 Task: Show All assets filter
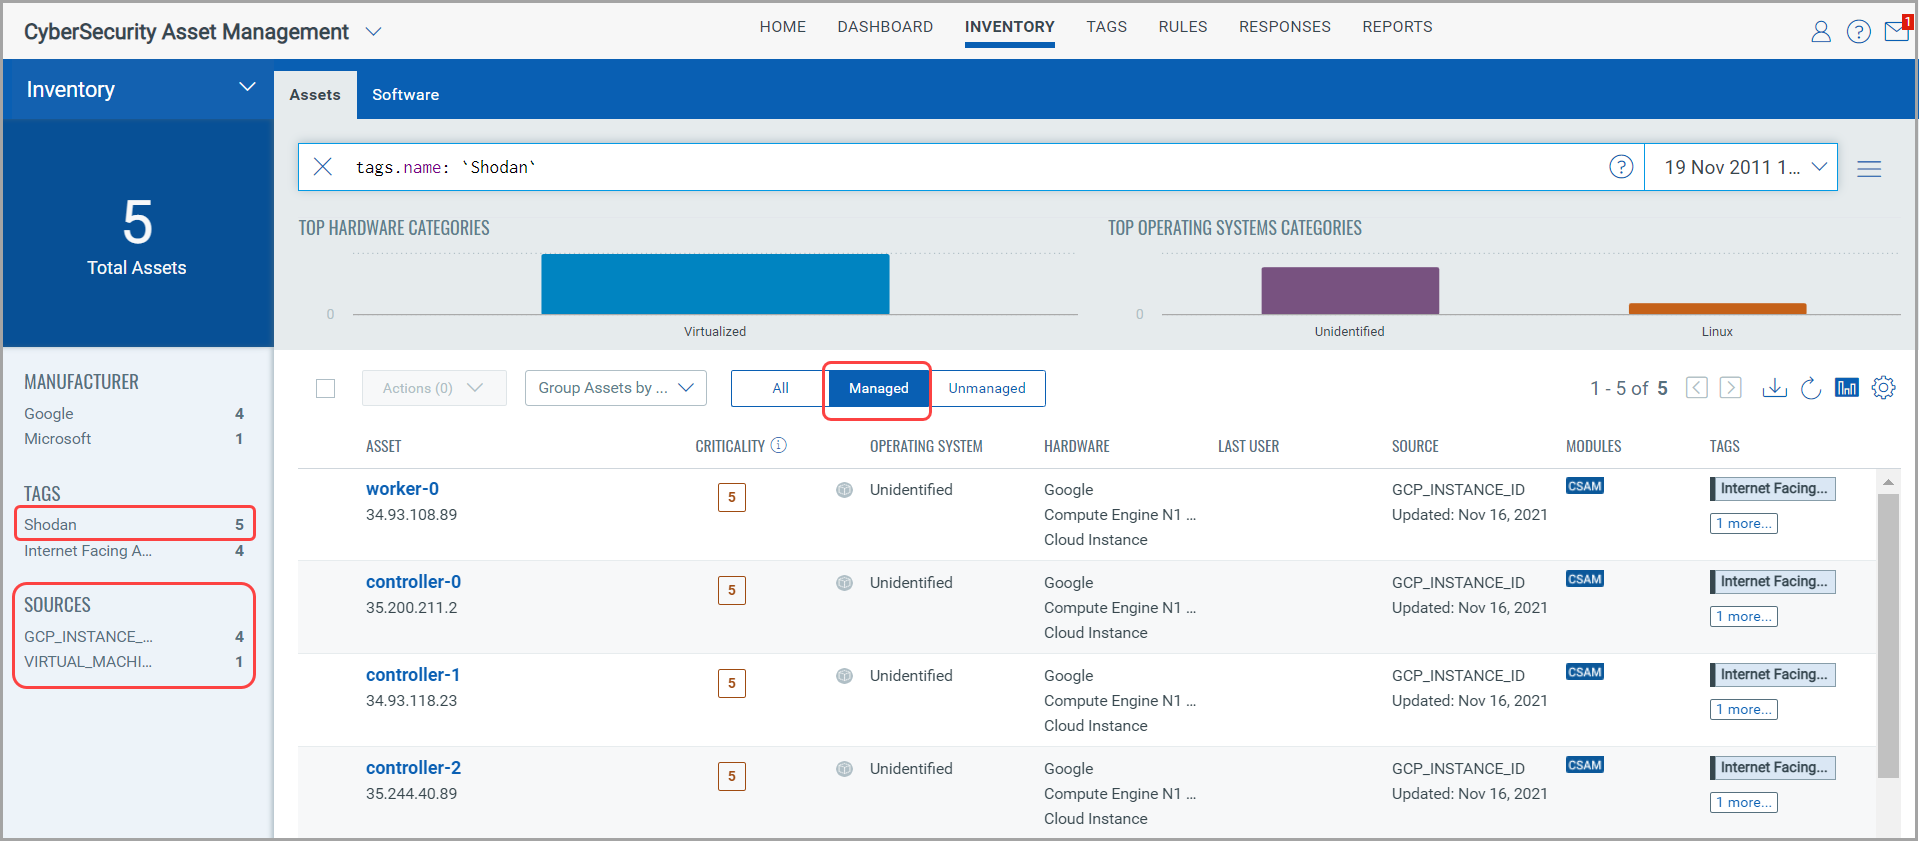(x=780, y=388)
